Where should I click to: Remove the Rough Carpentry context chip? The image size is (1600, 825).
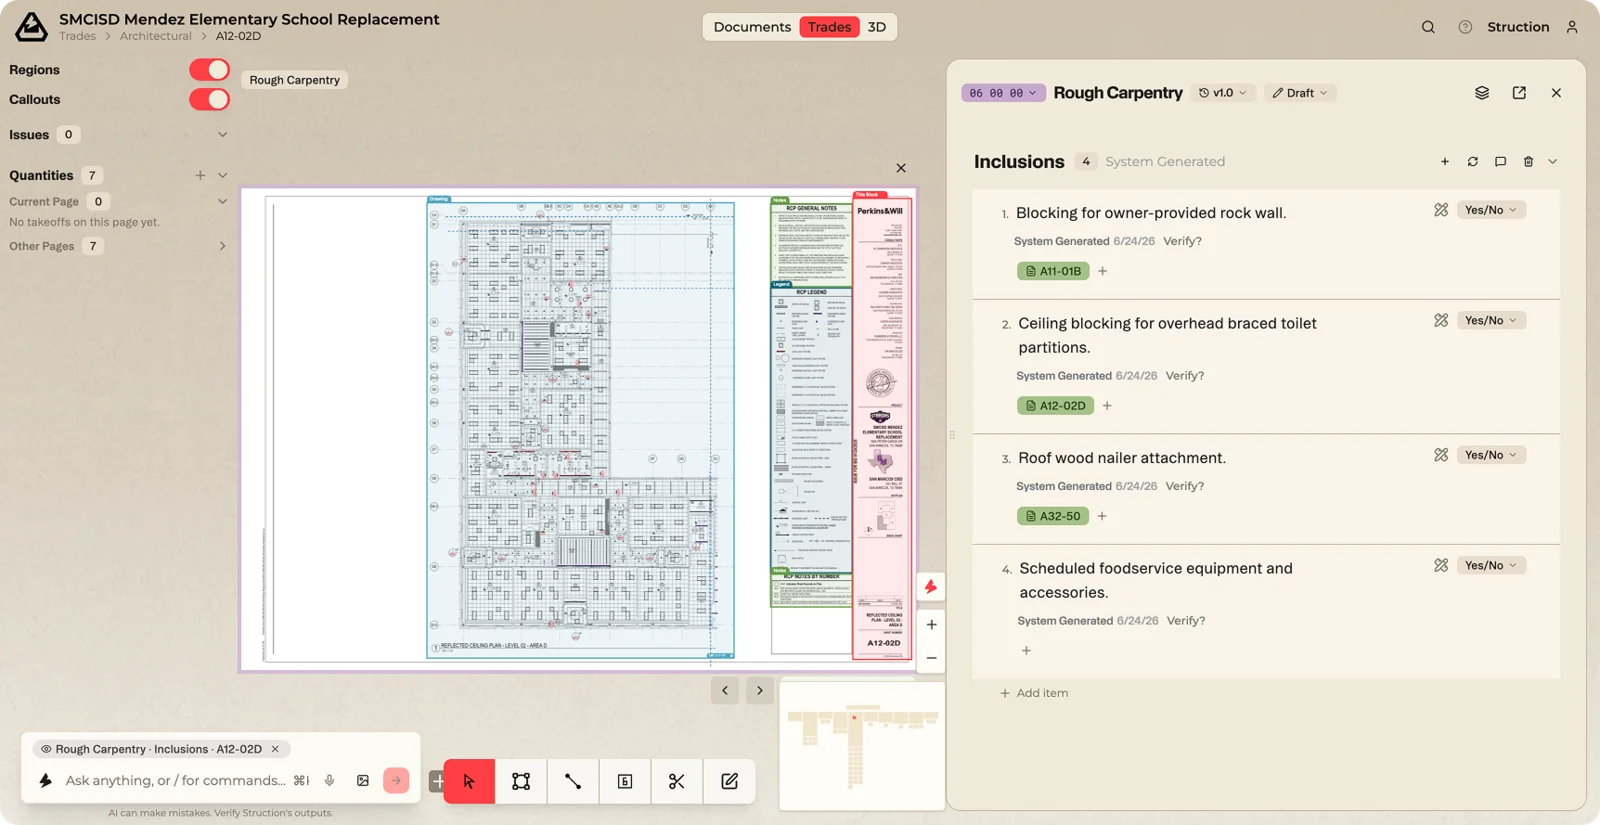(275, 749)
